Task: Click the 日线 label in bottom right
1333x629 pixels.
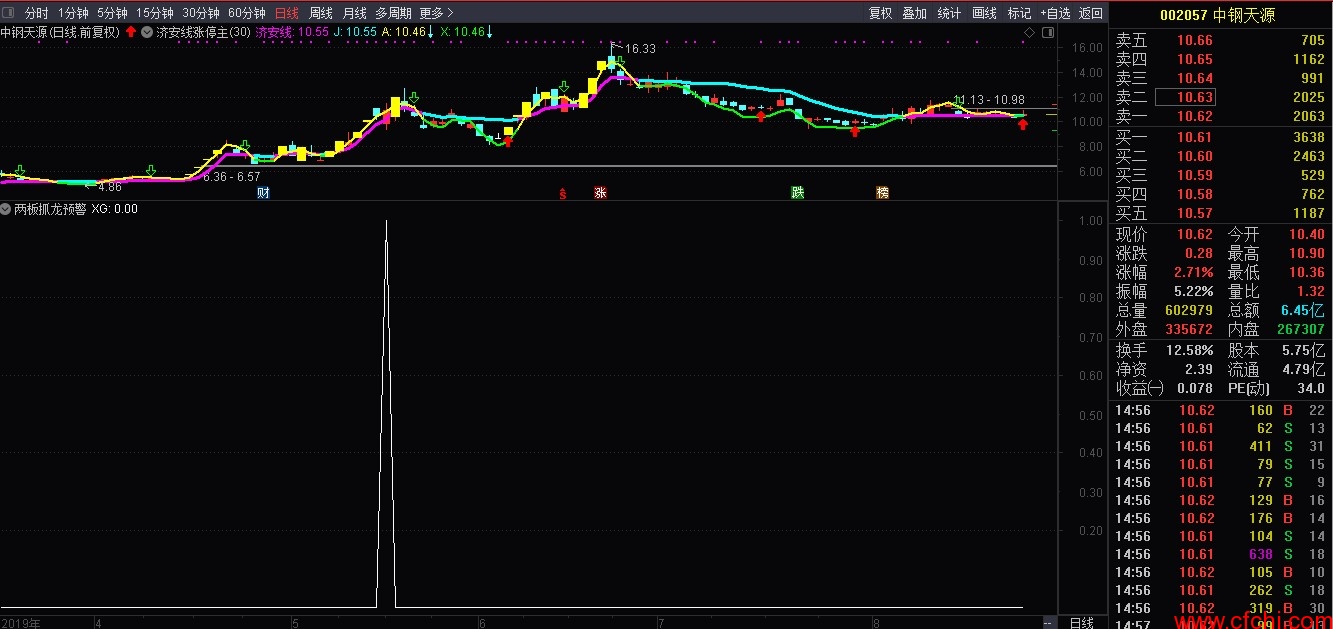Action: point(1082,622)
